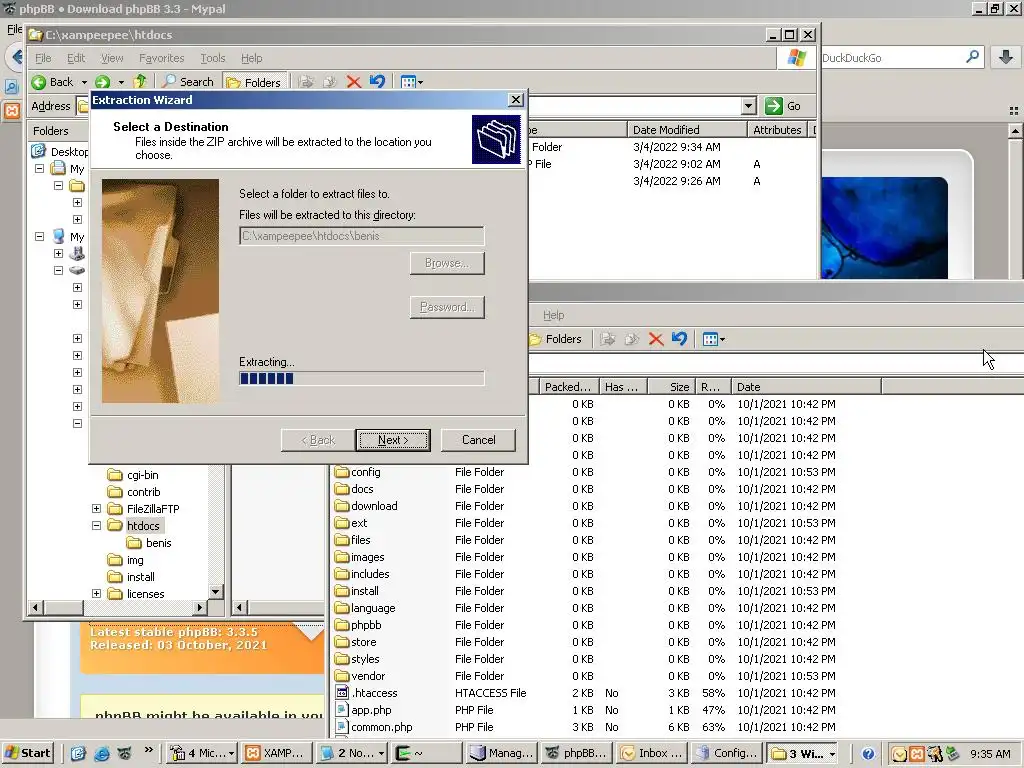This screenshot has height=768, width=1024.
Task: Sort by the Attributes column header
Action: [x=777, y=129]
